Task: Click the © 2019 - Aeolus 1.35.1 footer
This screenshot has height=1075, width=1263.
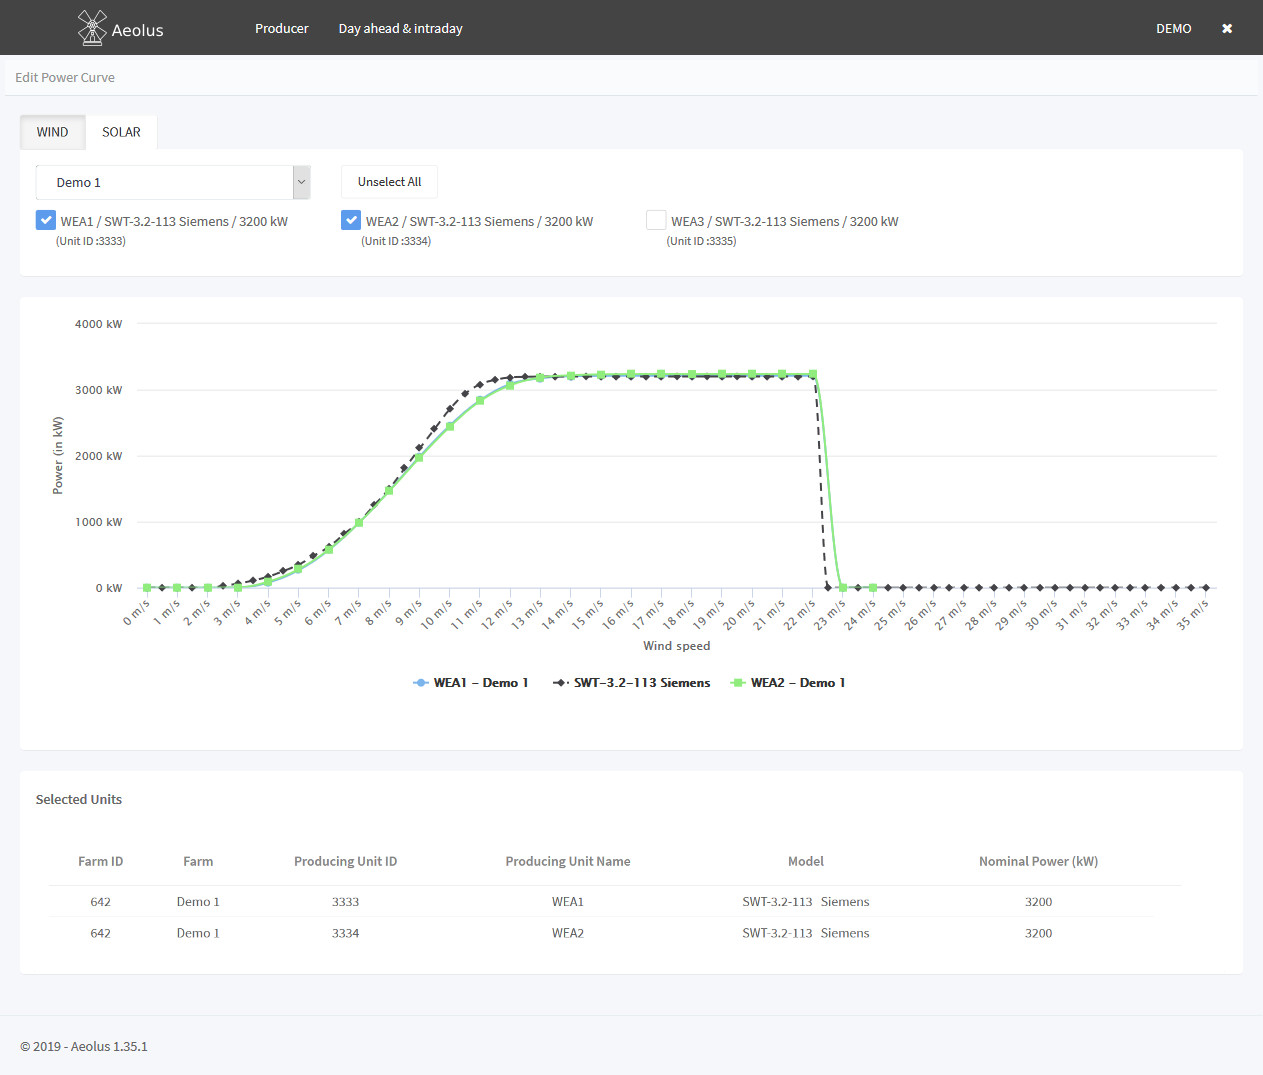Action: pyautogui.click(x=84, y=1046)
